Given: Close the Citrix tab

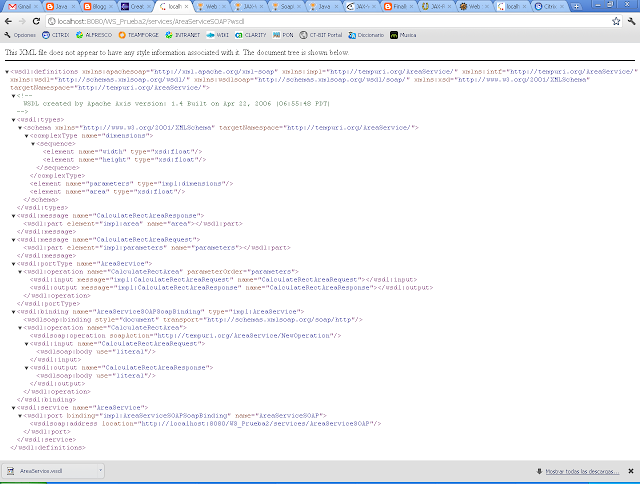Looking at the screenshot, I should tap(562, 7).
